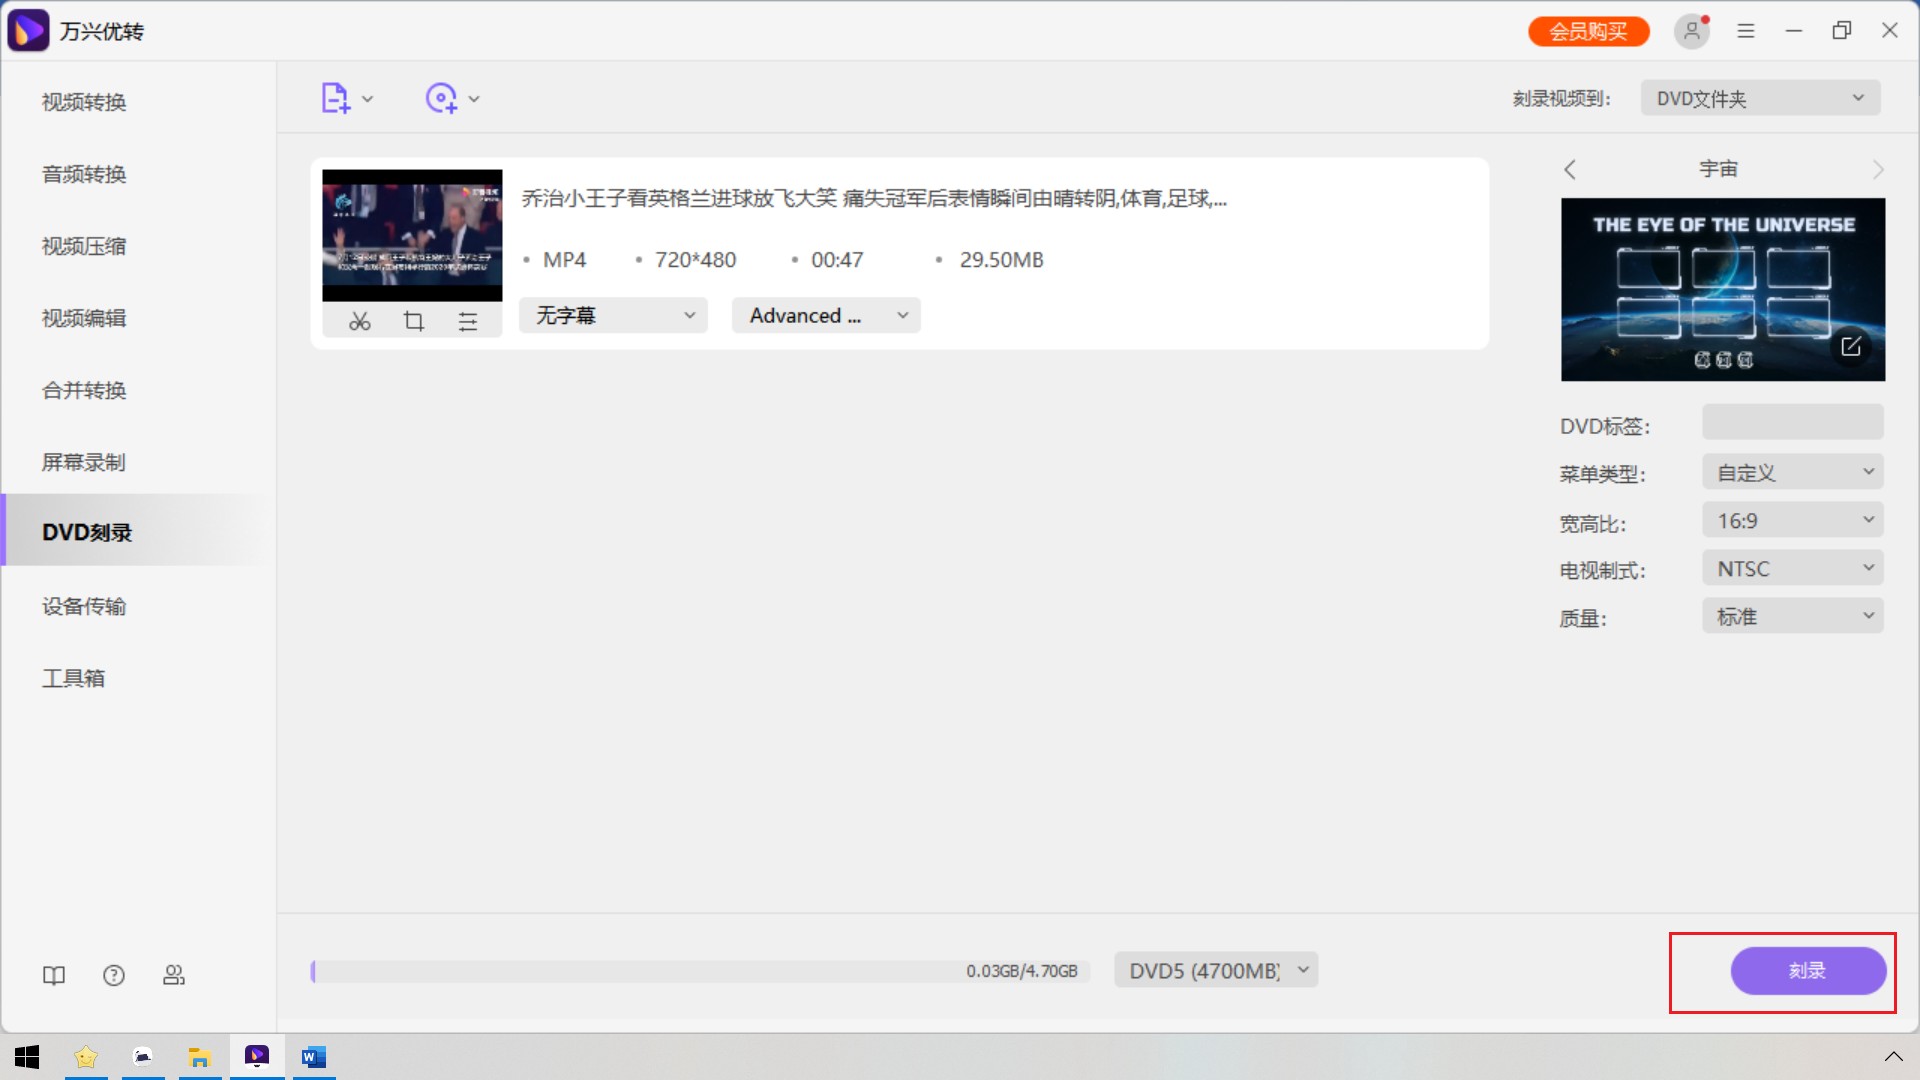
Task: Edit the DVD template with pencil icon
Action: click(1850, 346)
